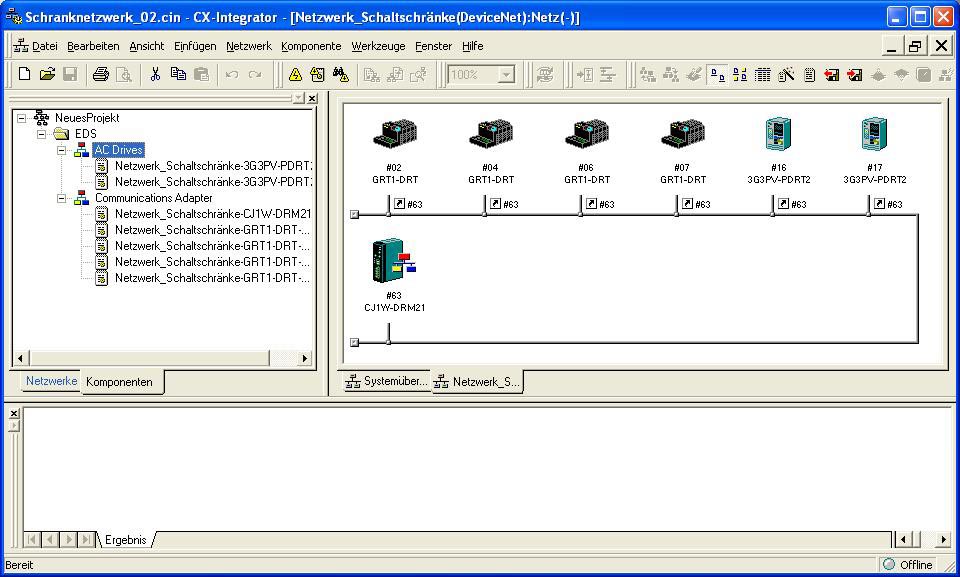This screenshot has height=577, width=960.
Task: Click the second red-arrow floppy disk icon
Action: tap(855, 75)
